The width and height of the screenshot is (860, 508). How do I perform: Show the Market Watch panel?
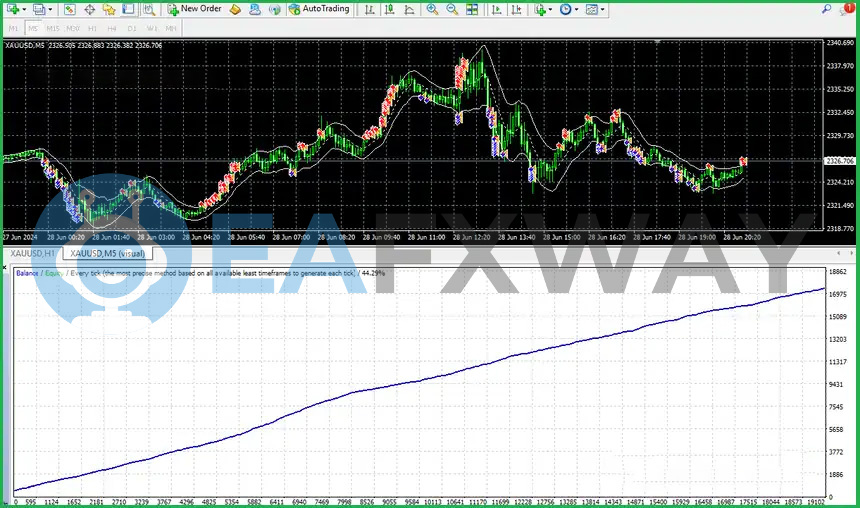click(70, 9)
